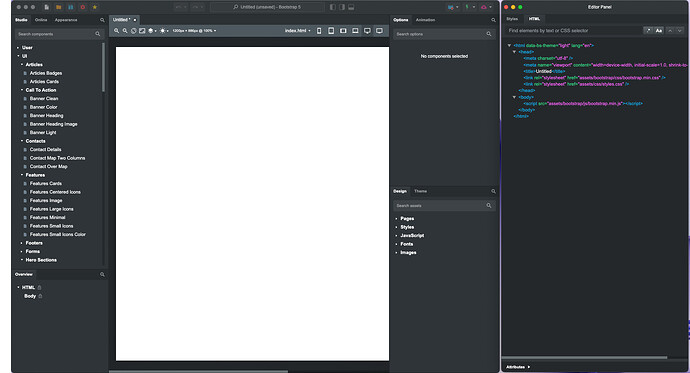Click the Editor Panel horizontal scrollbar
Image resolution: width=690 pixels, height=373 pixels.
click(584, 358)
